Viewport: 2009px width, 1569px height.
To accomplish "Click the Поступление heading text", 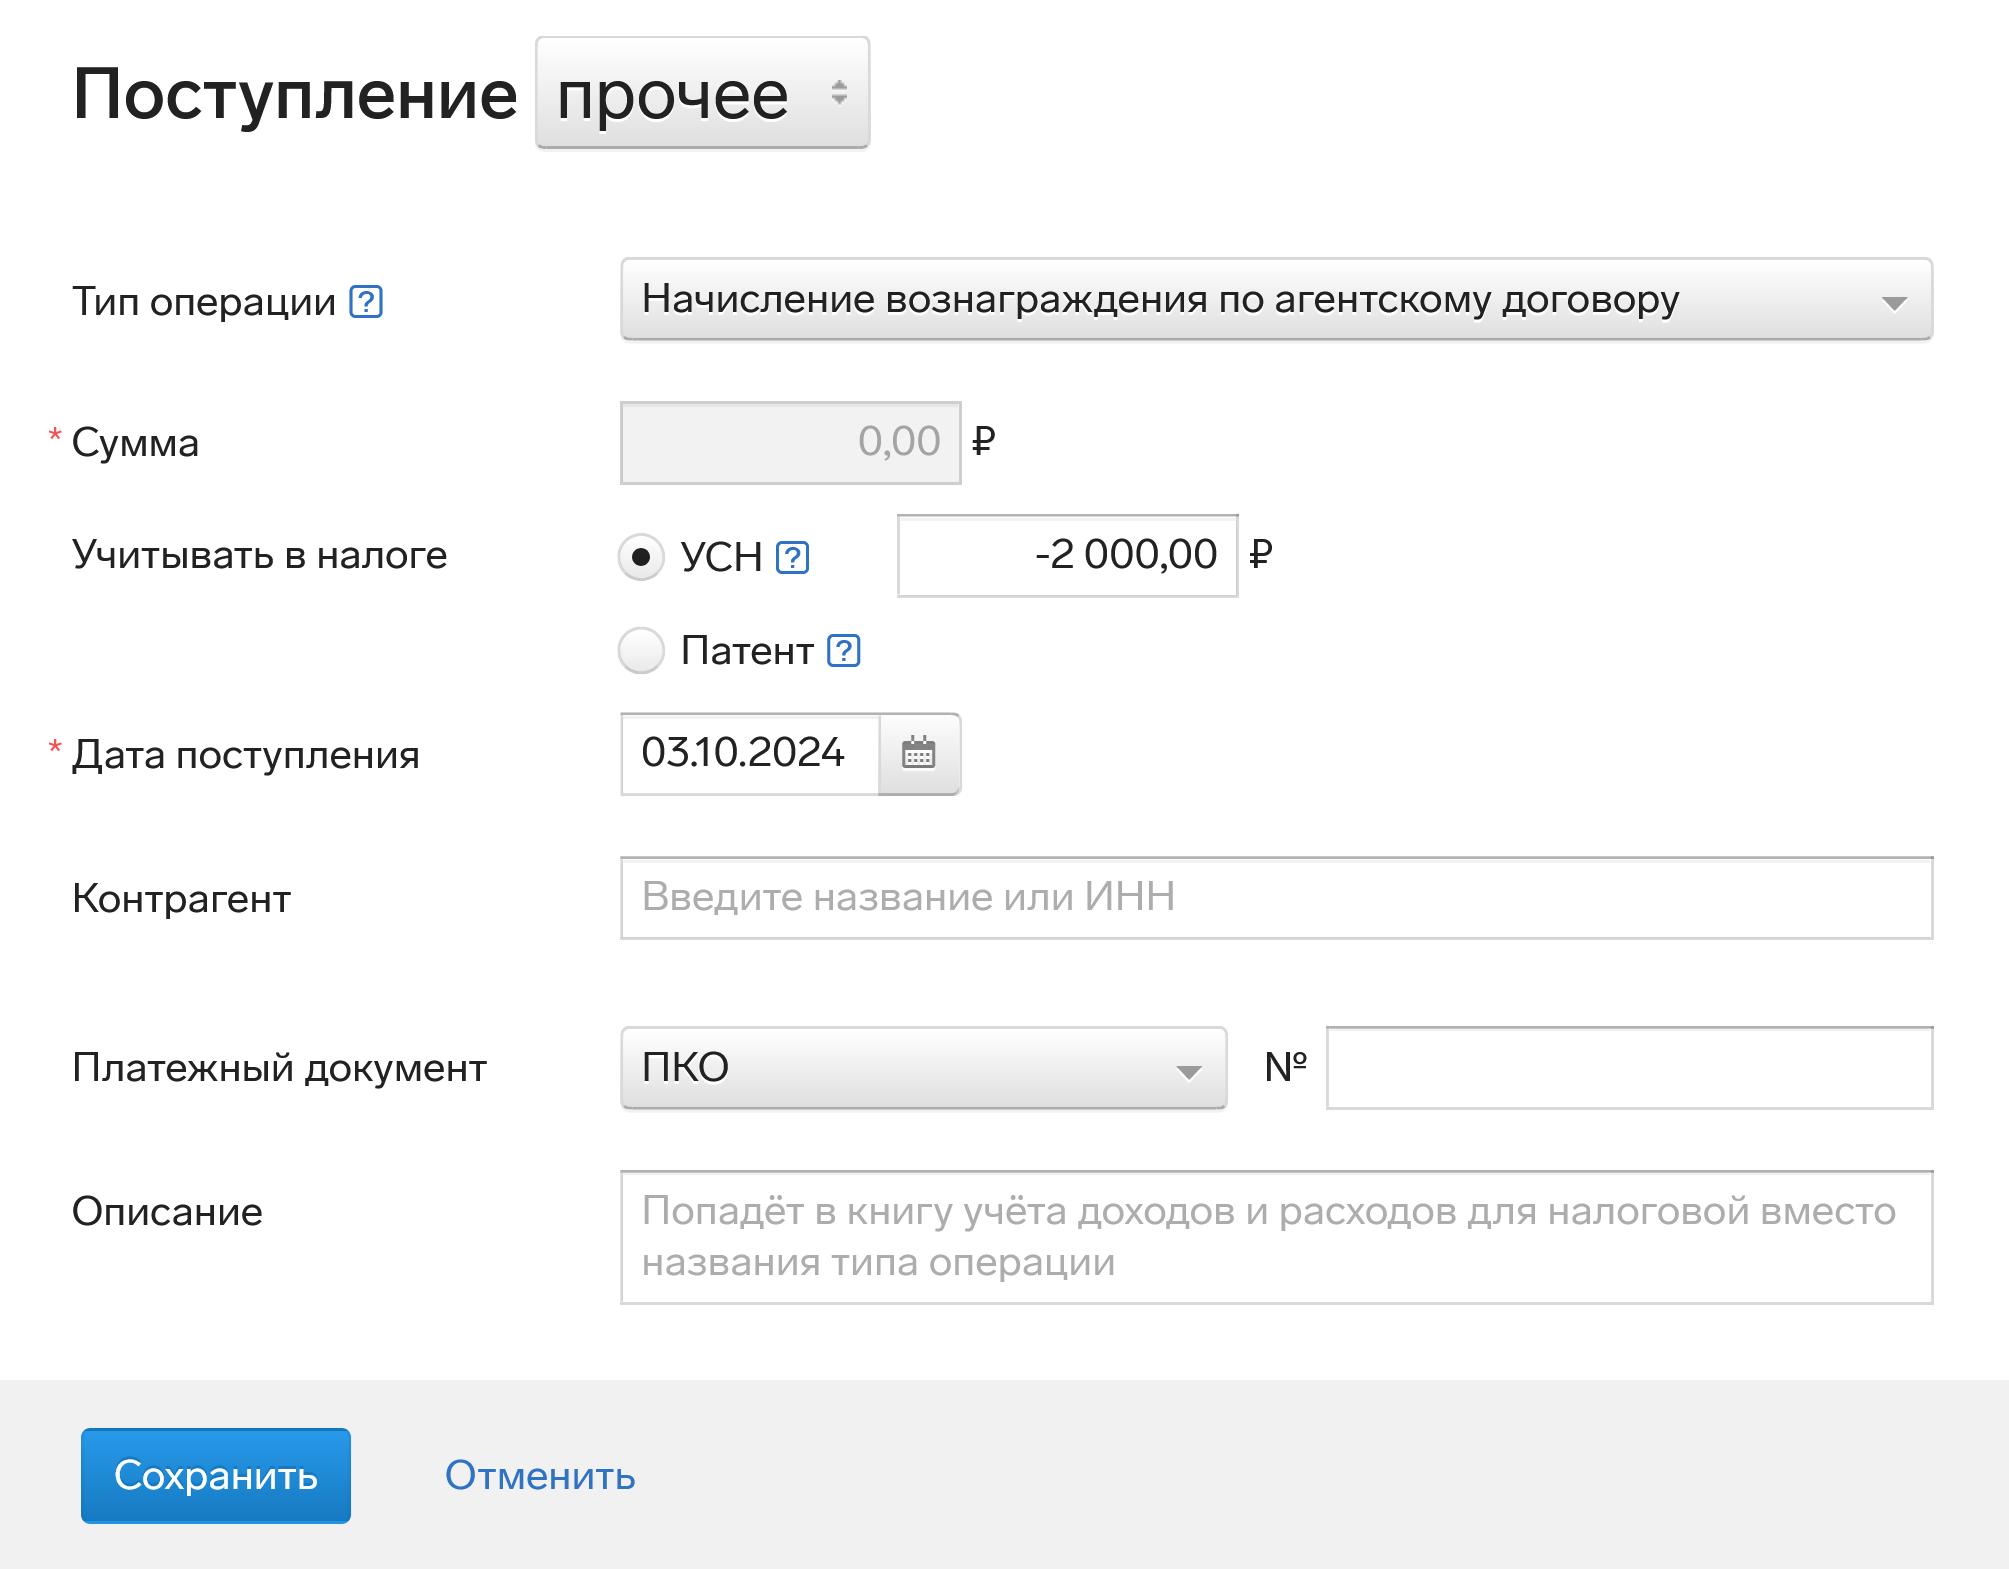I will point(295,95).
